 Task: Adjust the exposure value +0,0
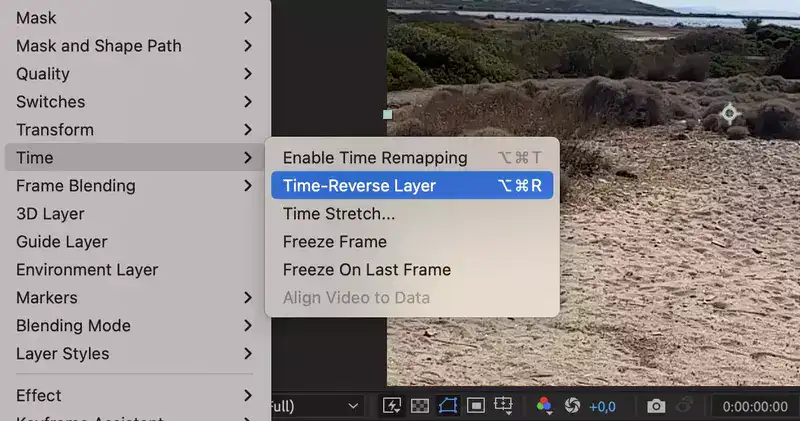tap(602, 407)
